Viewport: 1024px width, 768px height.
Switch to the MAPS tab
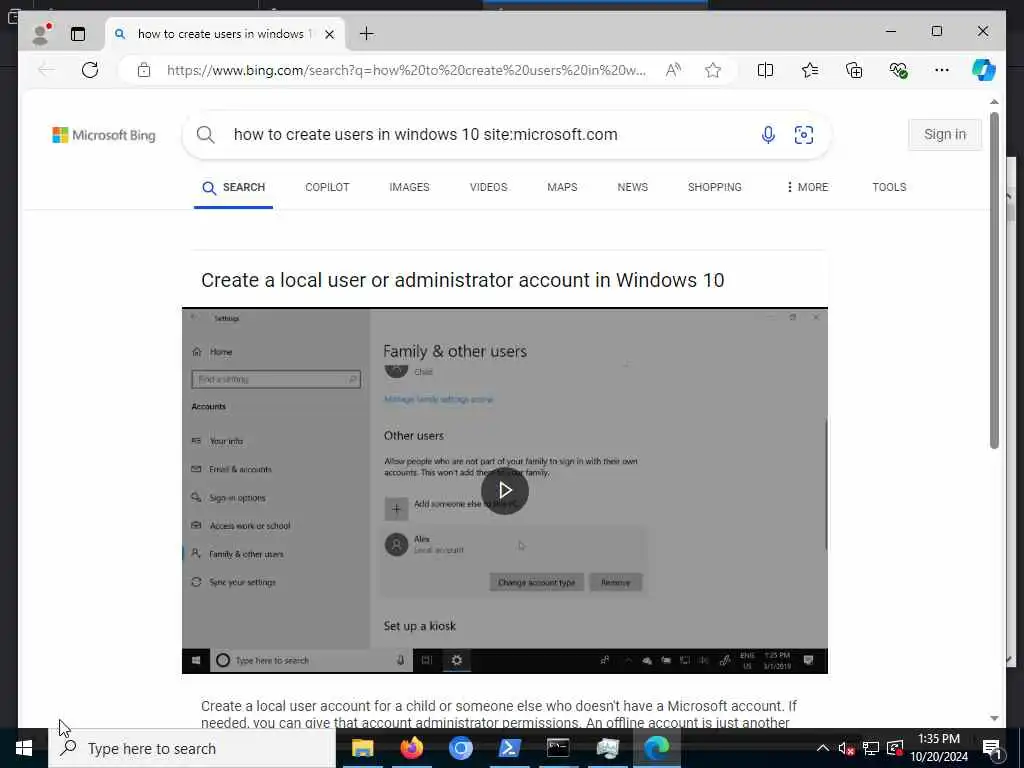562,187
